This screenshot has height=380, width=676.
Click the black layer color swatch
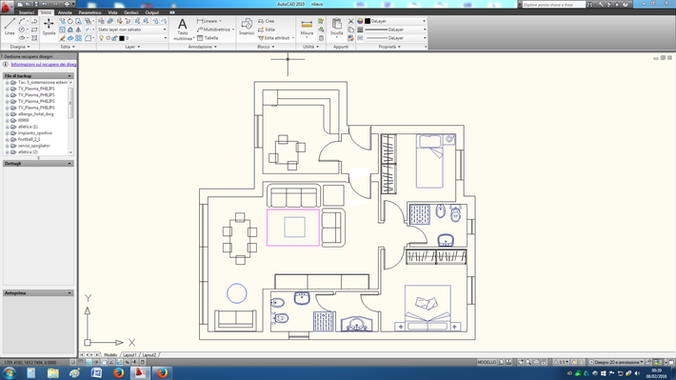click(122, 38)
